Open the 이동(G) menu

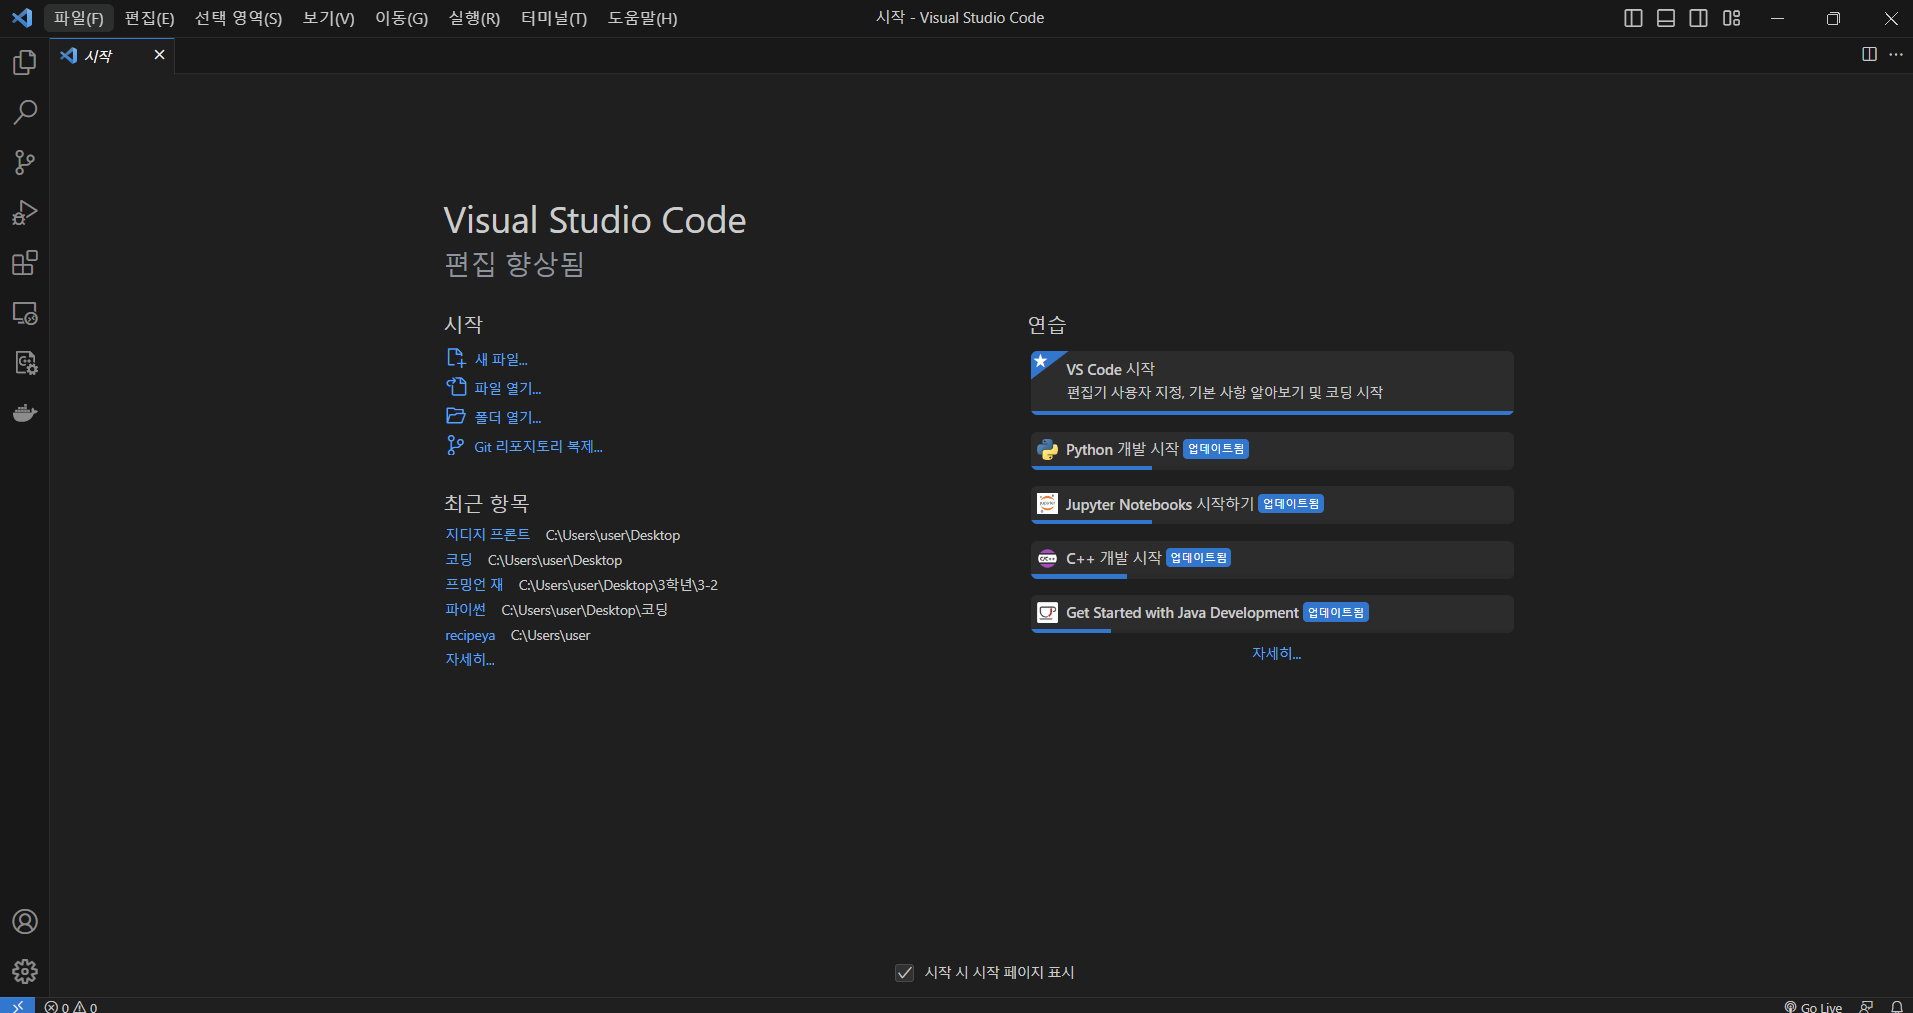coord(401,18)
